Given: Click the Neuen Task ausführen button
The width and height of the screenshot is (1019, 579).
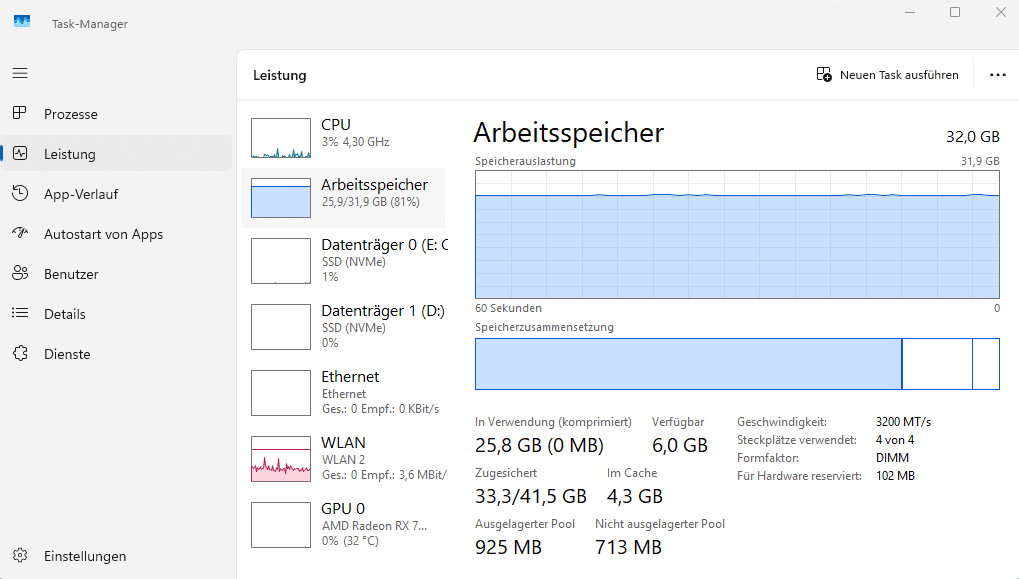Looking at the screenshot, I should pyautogui.click(x=886, y=74).
